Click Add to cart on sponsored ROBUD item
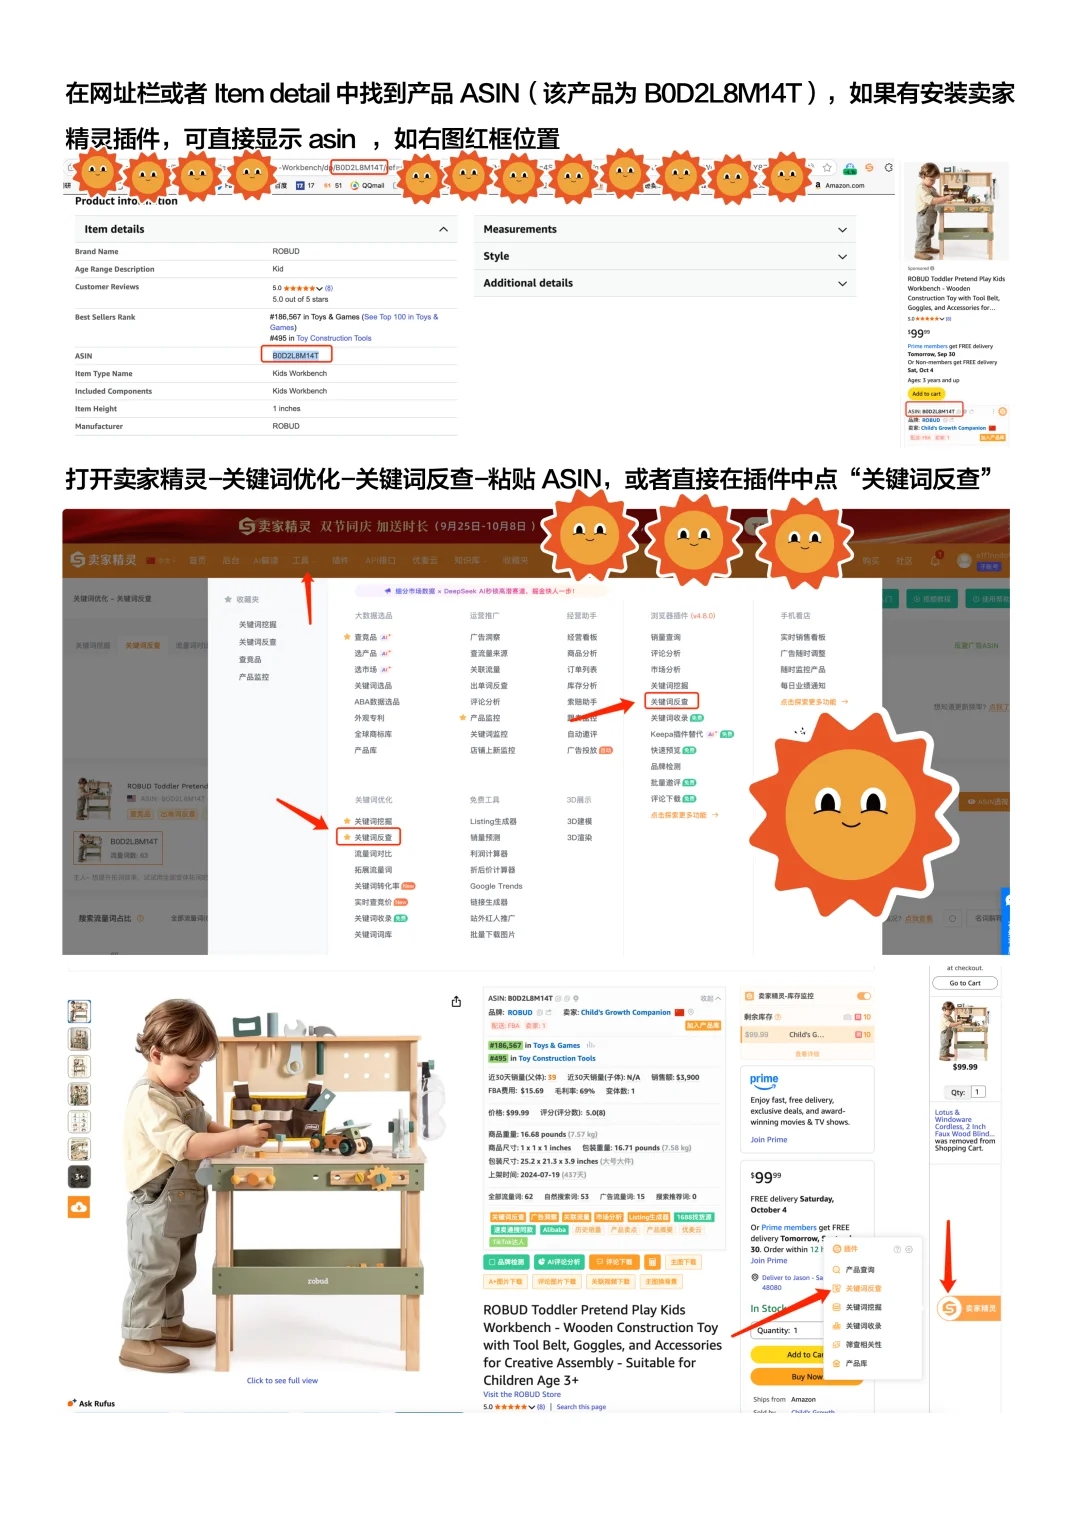The width and height of the screenshot is (1080, 1528). tap(926, 394)
